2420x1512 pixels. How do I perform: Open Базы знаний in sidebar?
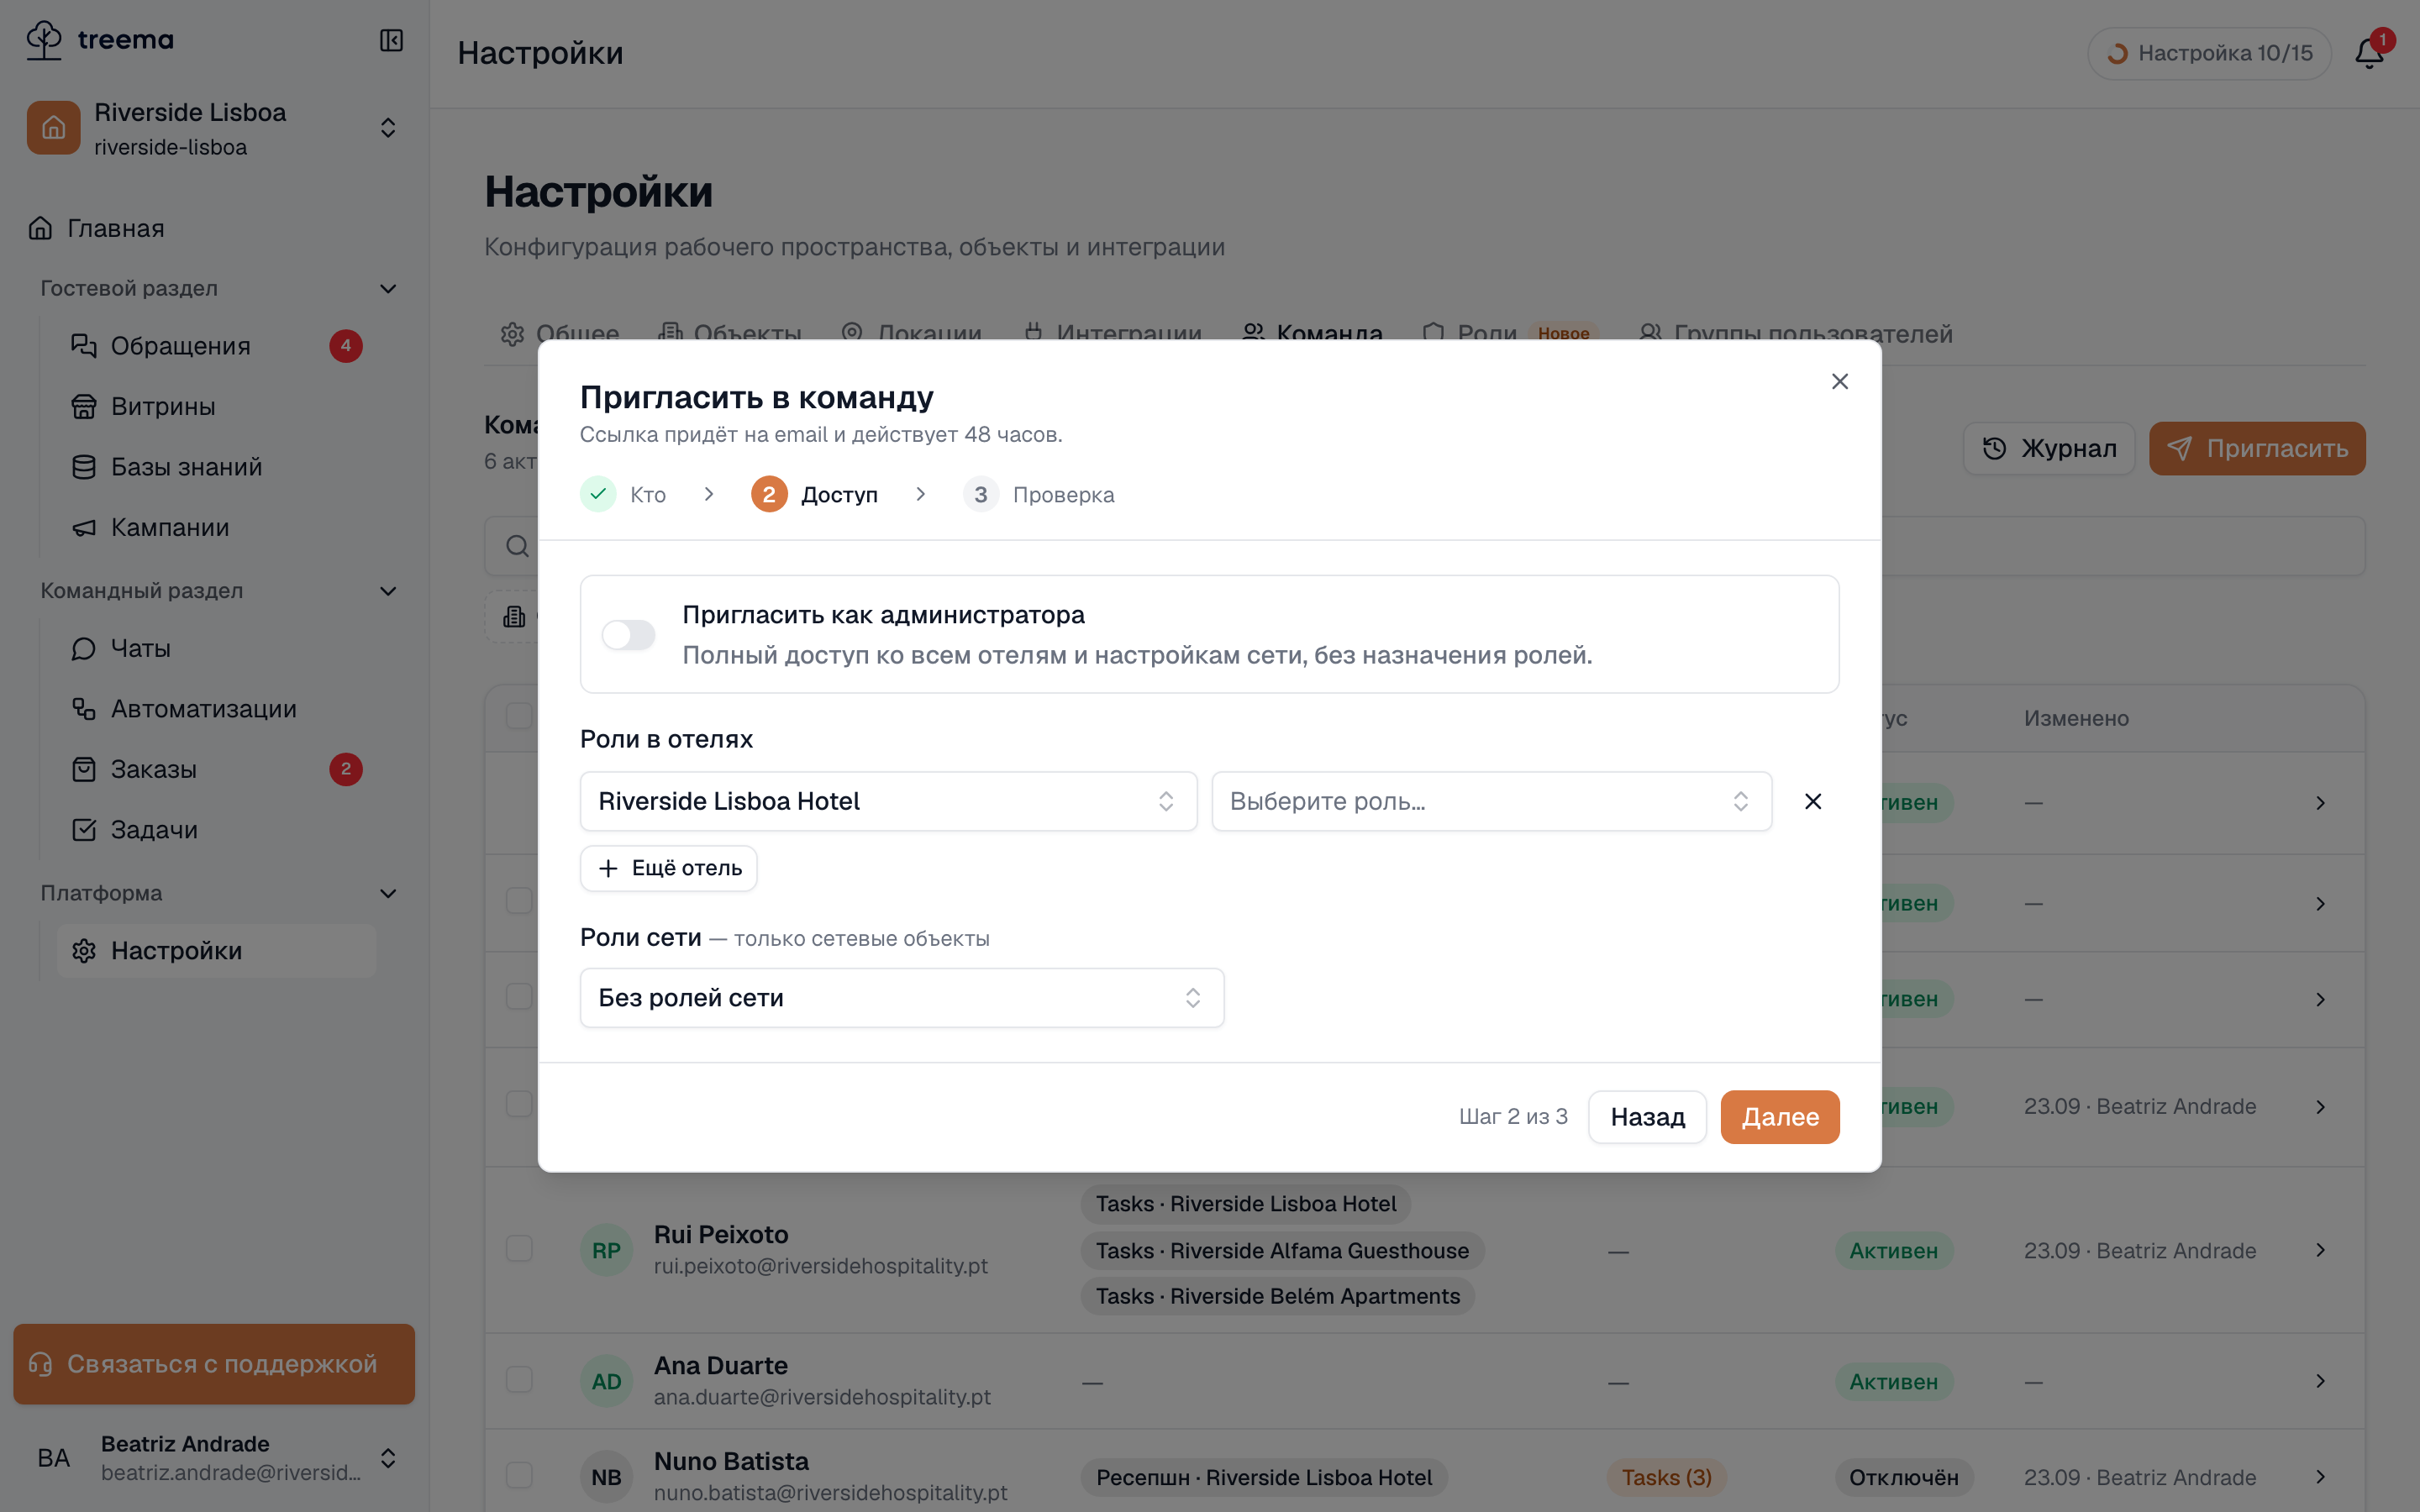(x=216, y=467)
